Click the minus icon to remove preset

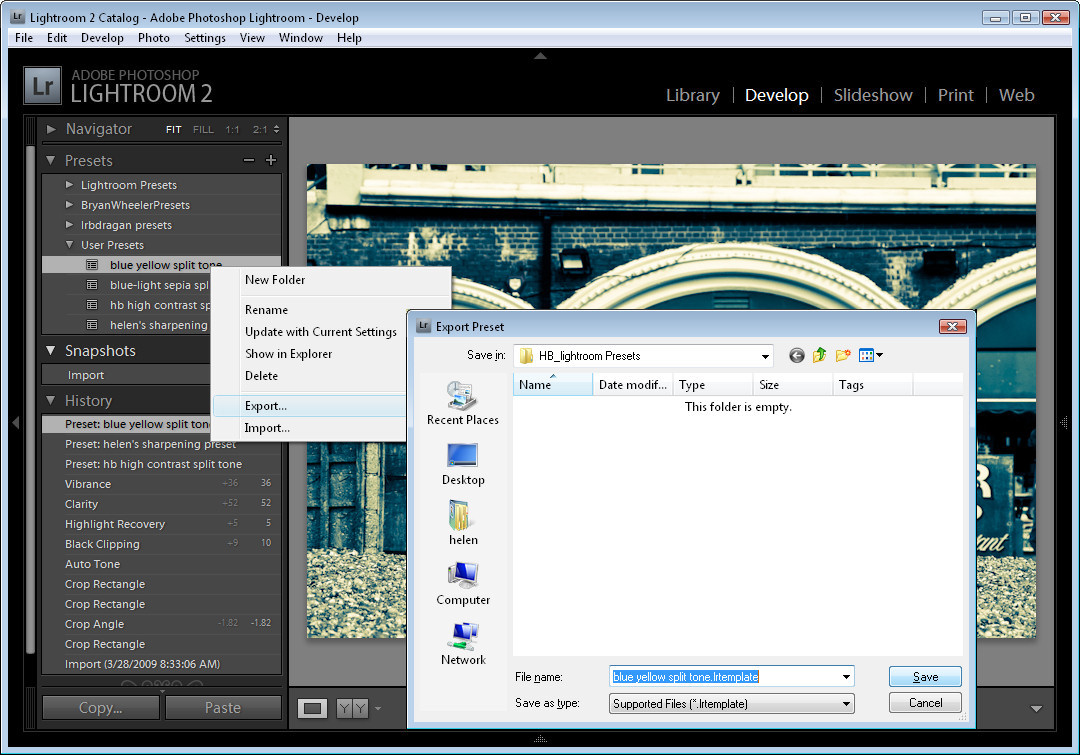coord(249,161)
